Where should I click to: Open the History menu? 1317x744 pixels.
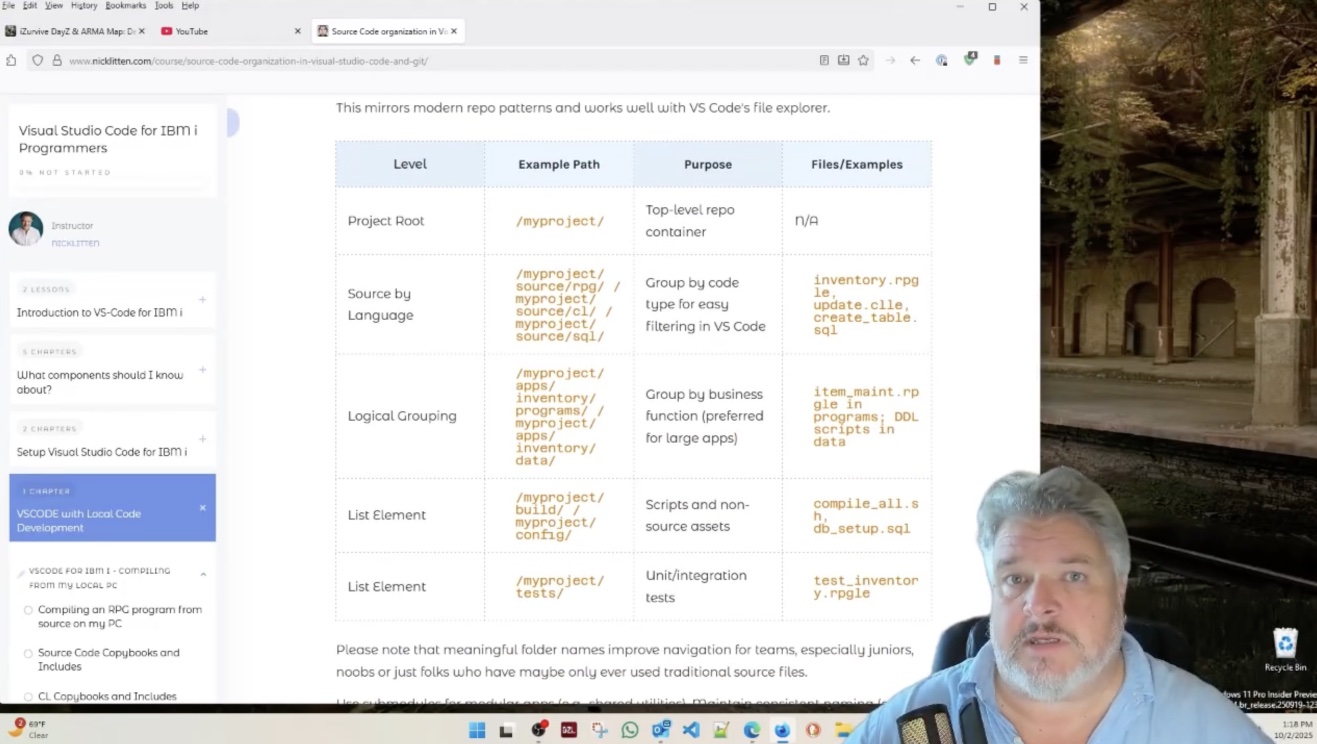click(84, 6)
